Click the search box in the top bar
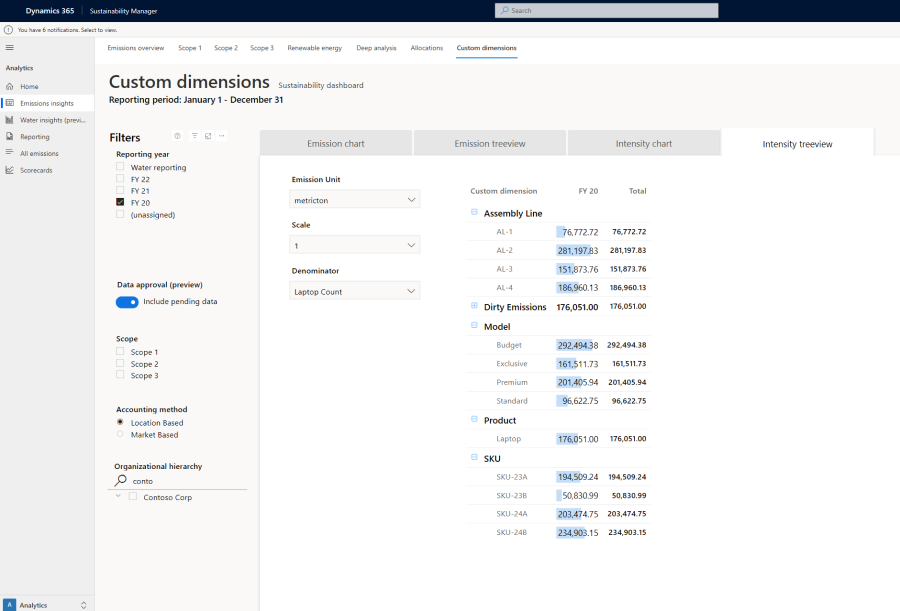 click(607, 10)
